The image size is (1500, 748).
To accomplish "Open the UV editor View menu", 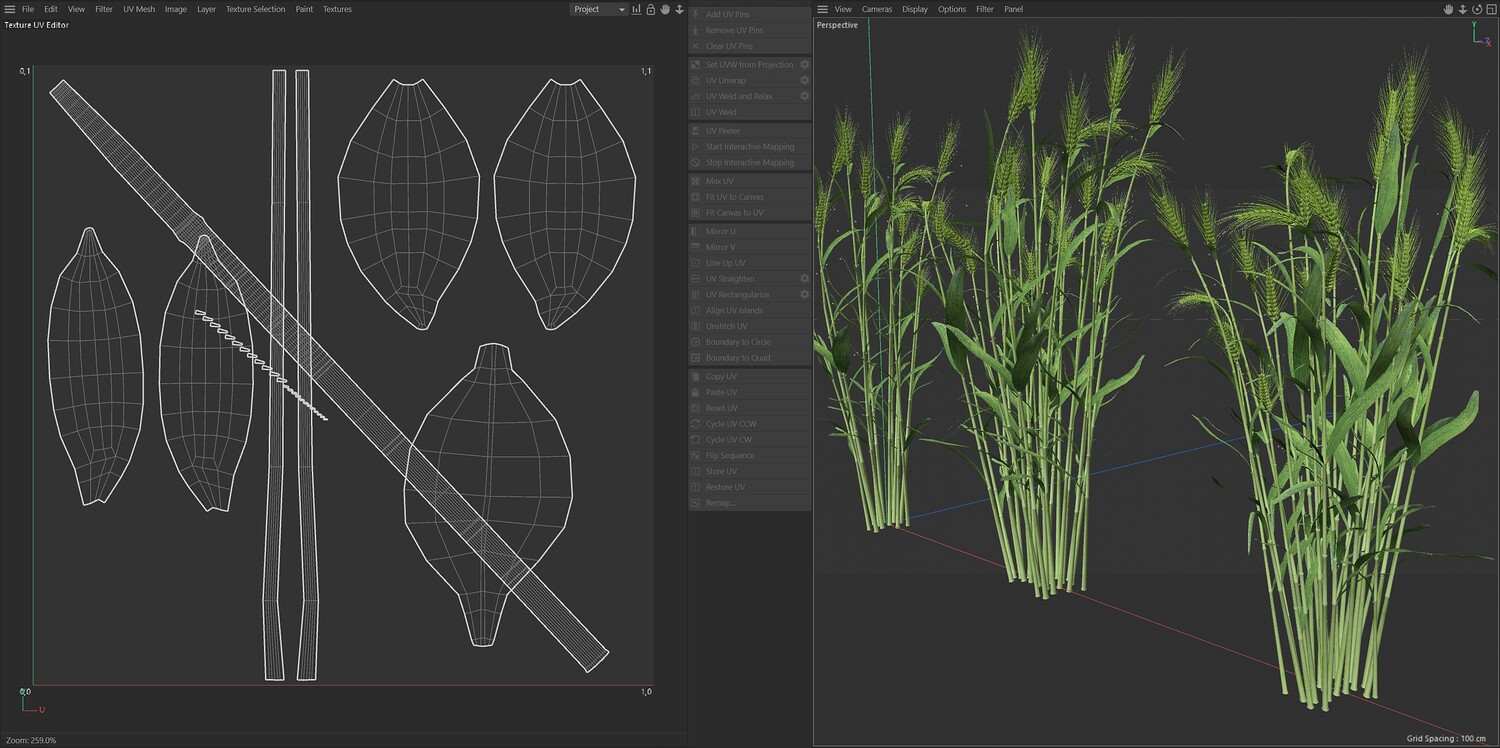I will 76,9.
